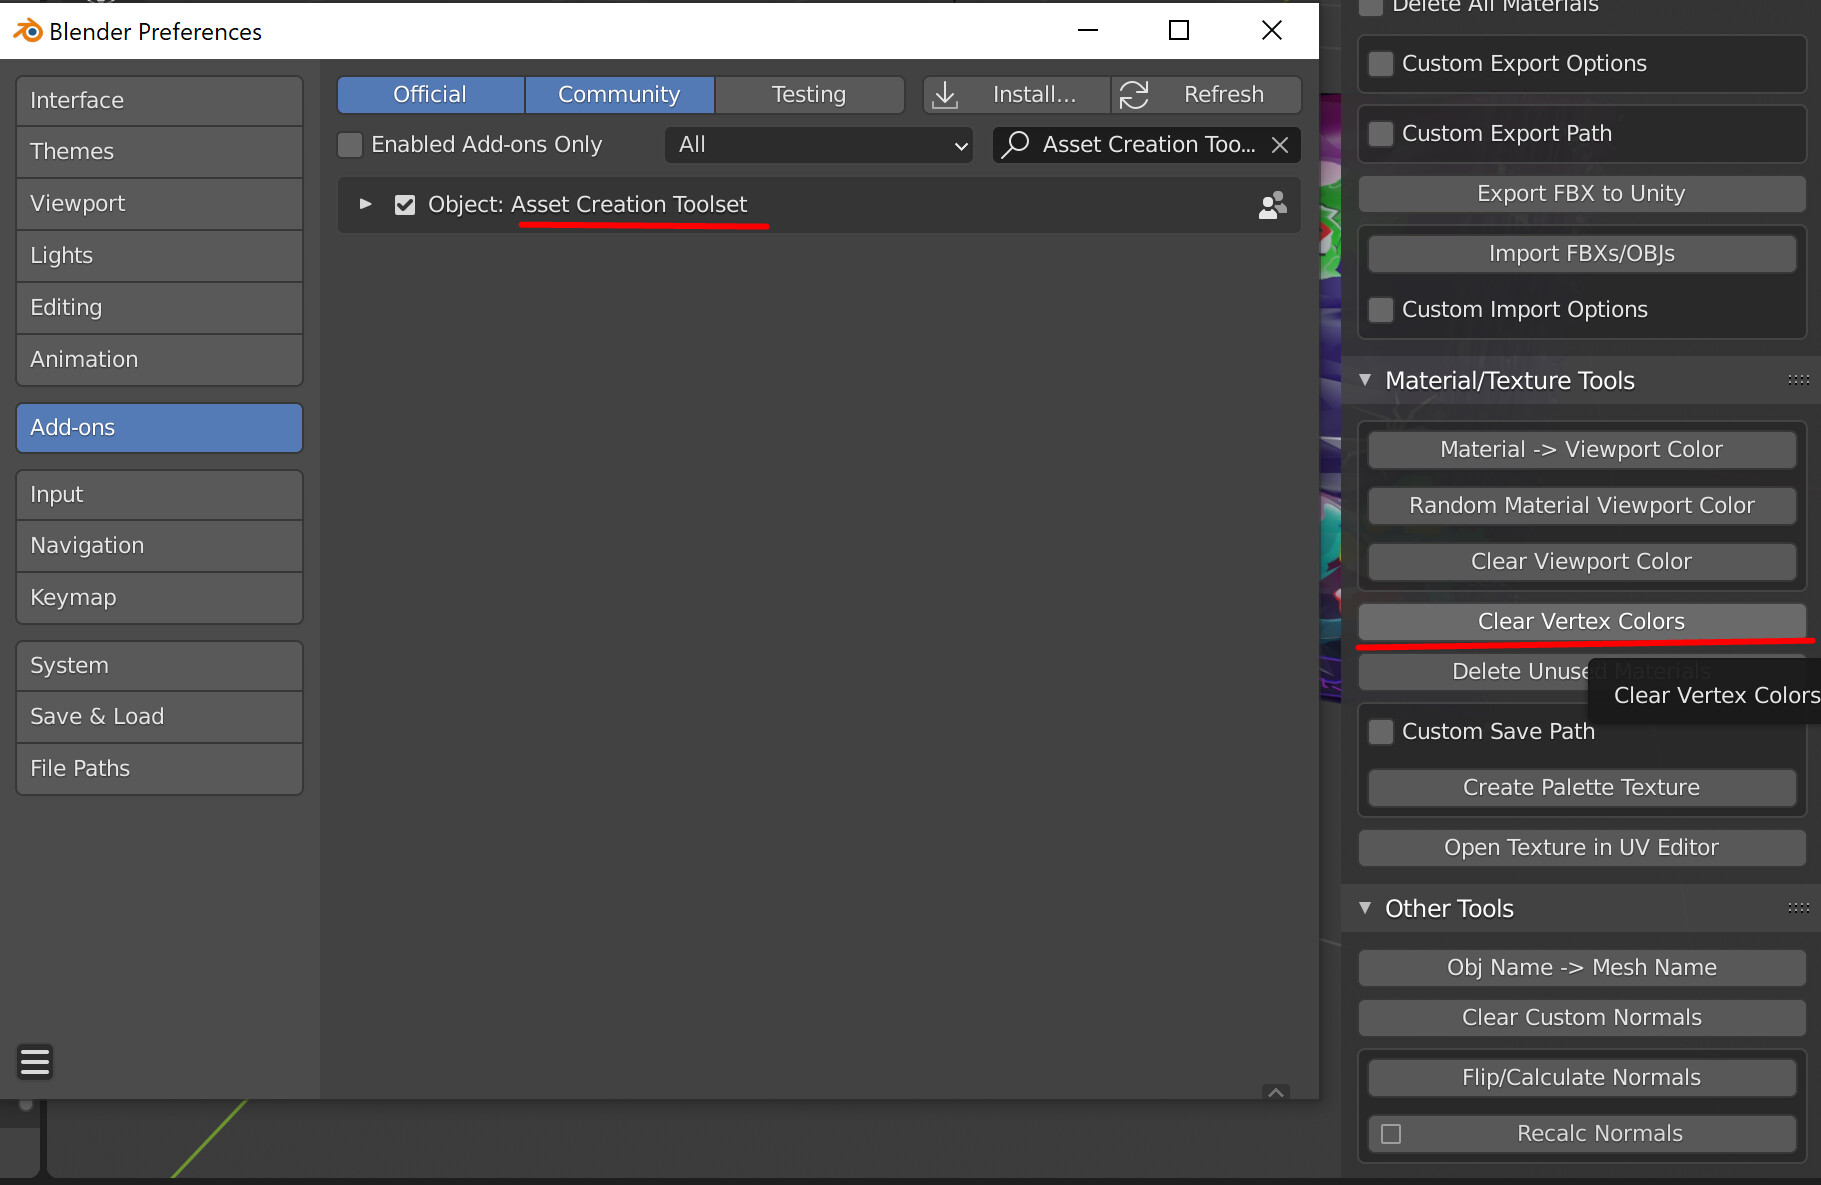This screenshot has width=1821, height=1185.
Task: Select Themes in the preferences sidebar
Action: pos(159,151)
